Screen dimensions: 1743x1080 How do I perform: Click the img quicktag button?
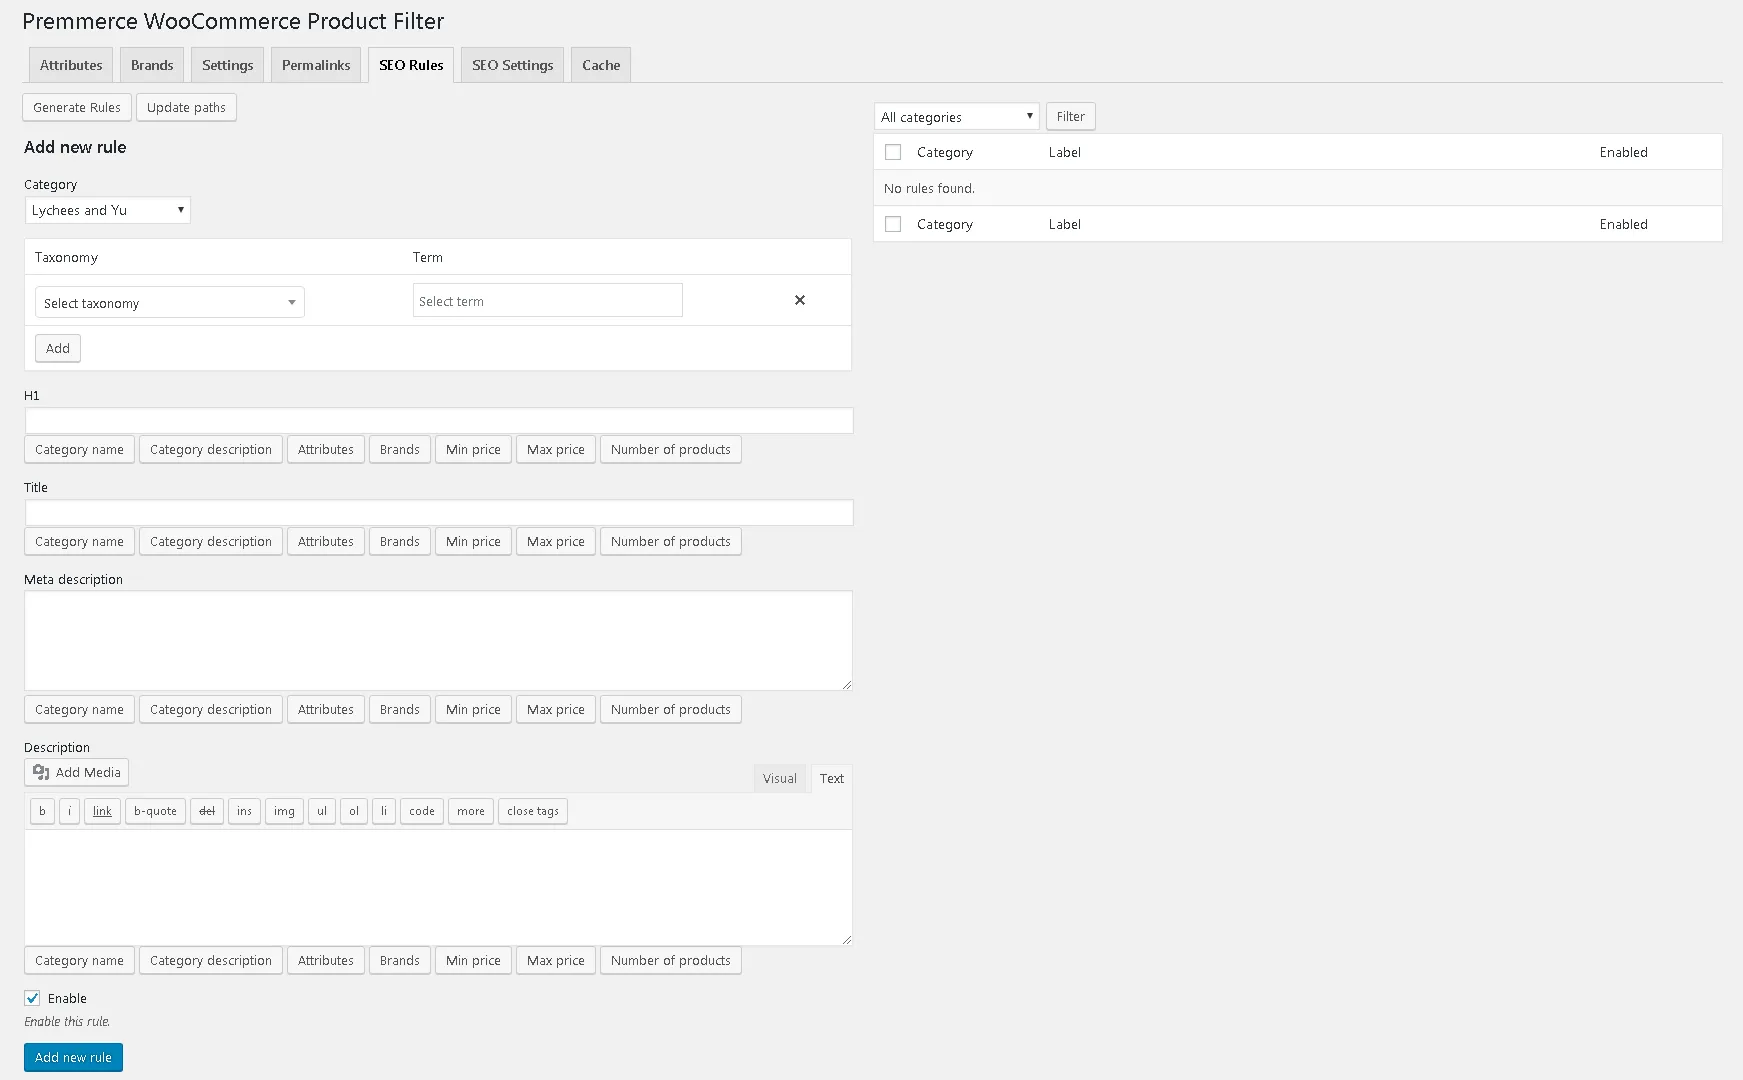pos(284,811)
